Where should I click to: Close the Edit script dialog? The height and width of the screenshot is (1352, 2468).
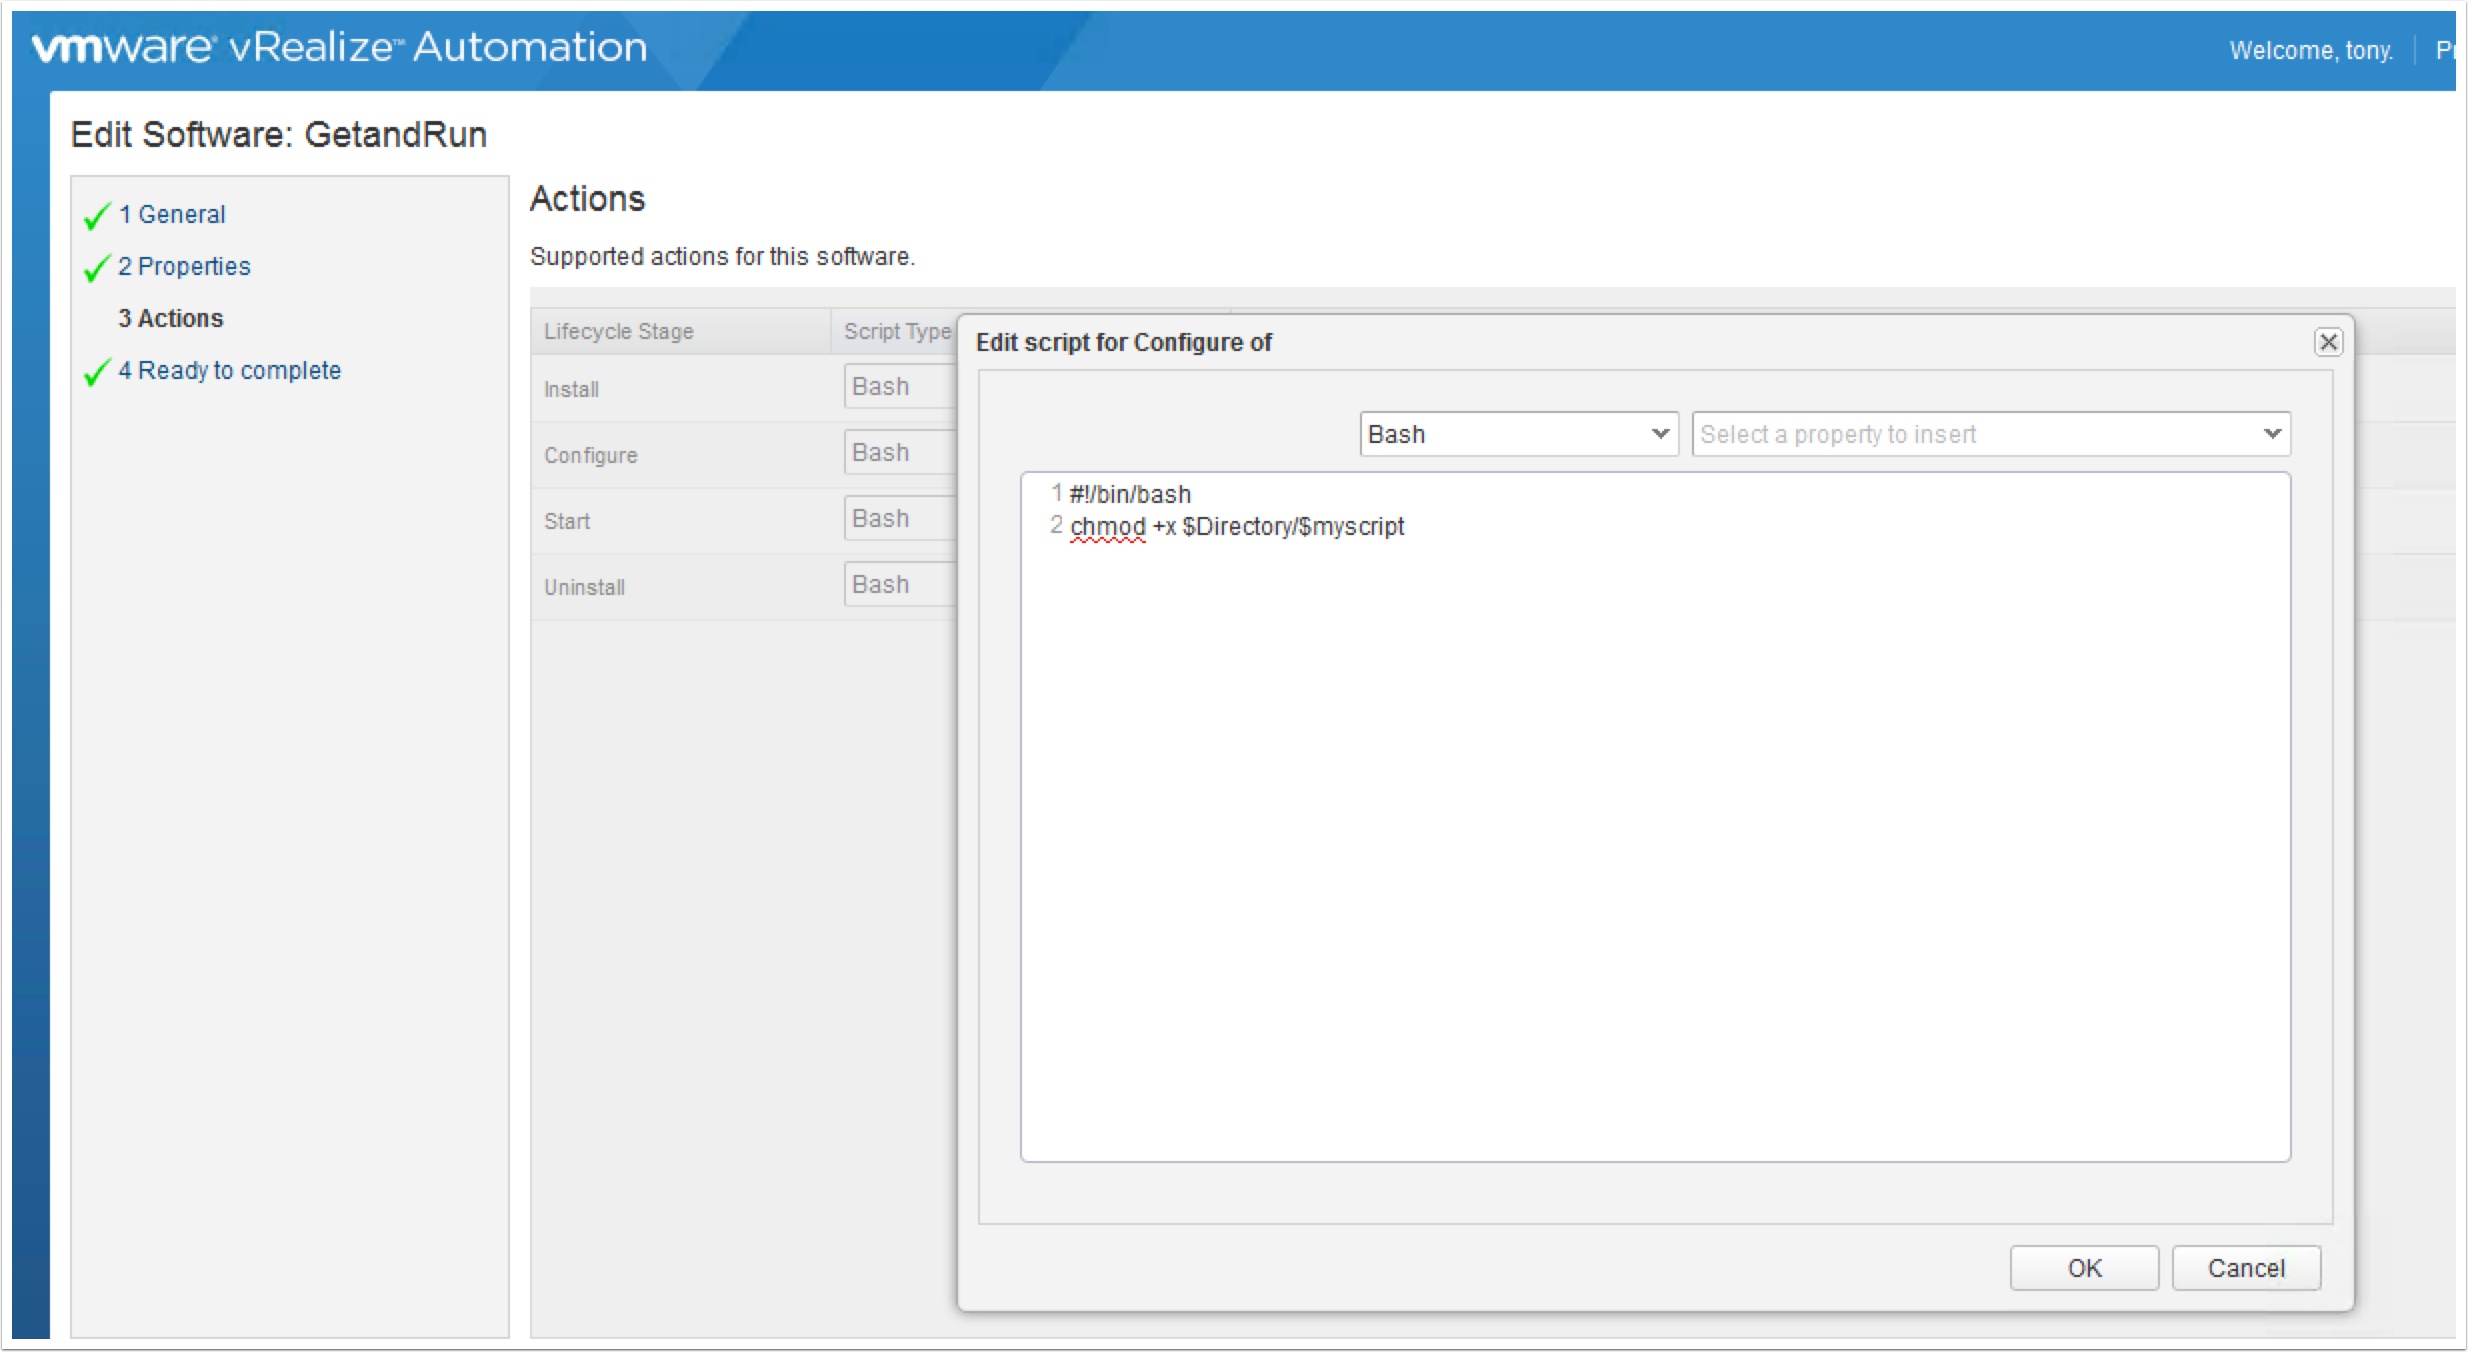(x=2328, y=342)
